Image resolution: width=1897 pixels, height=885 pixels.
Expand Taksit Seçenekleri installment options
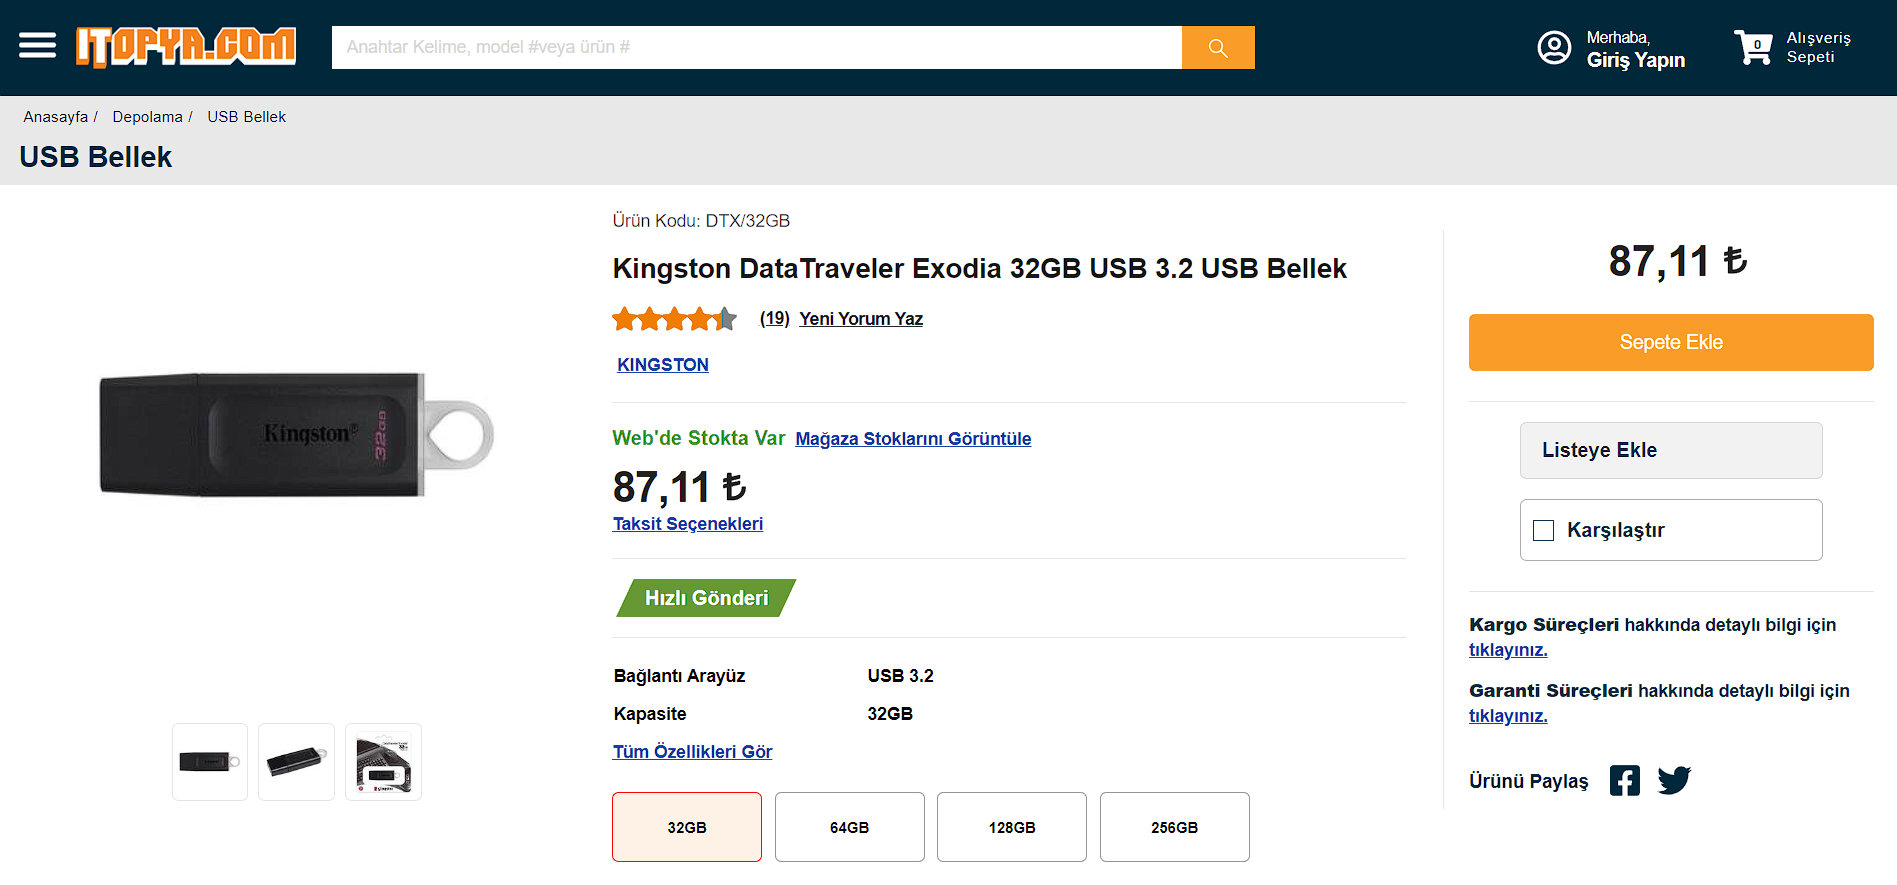click(687, 524)
